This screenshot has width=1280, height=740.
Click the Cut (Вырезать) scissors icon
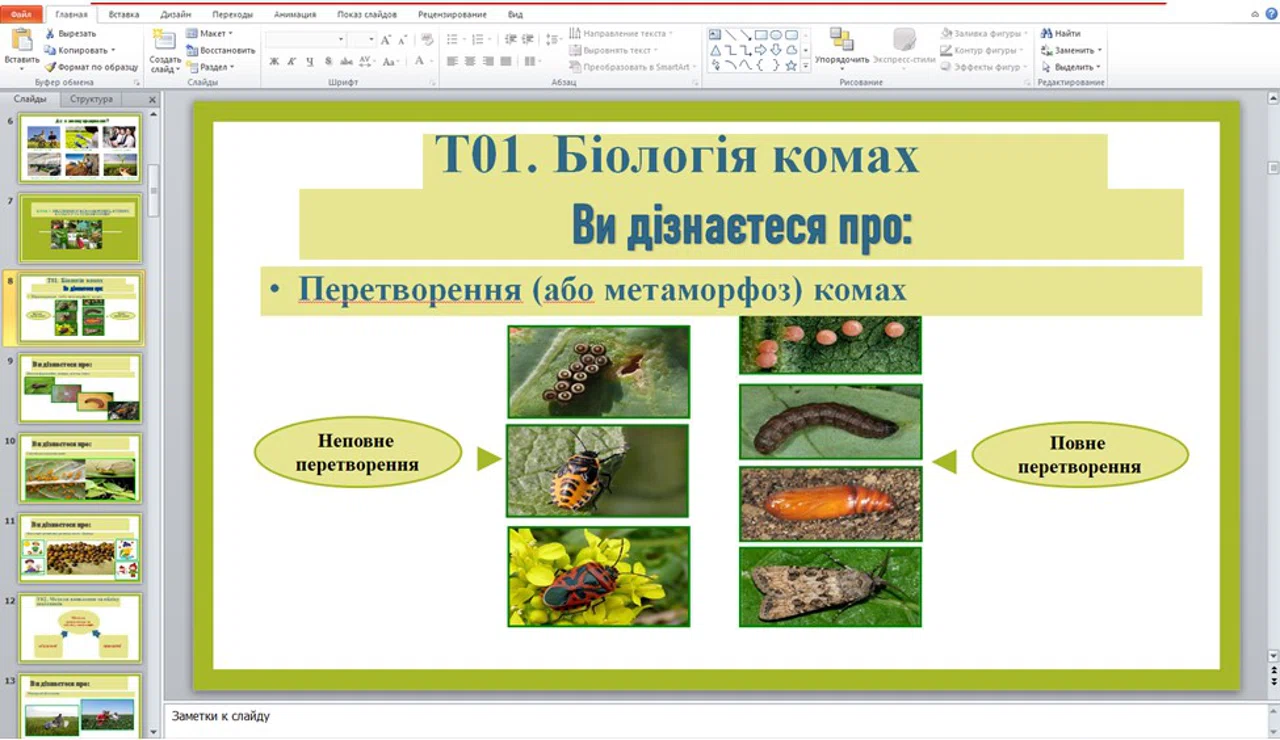(50, 34)
